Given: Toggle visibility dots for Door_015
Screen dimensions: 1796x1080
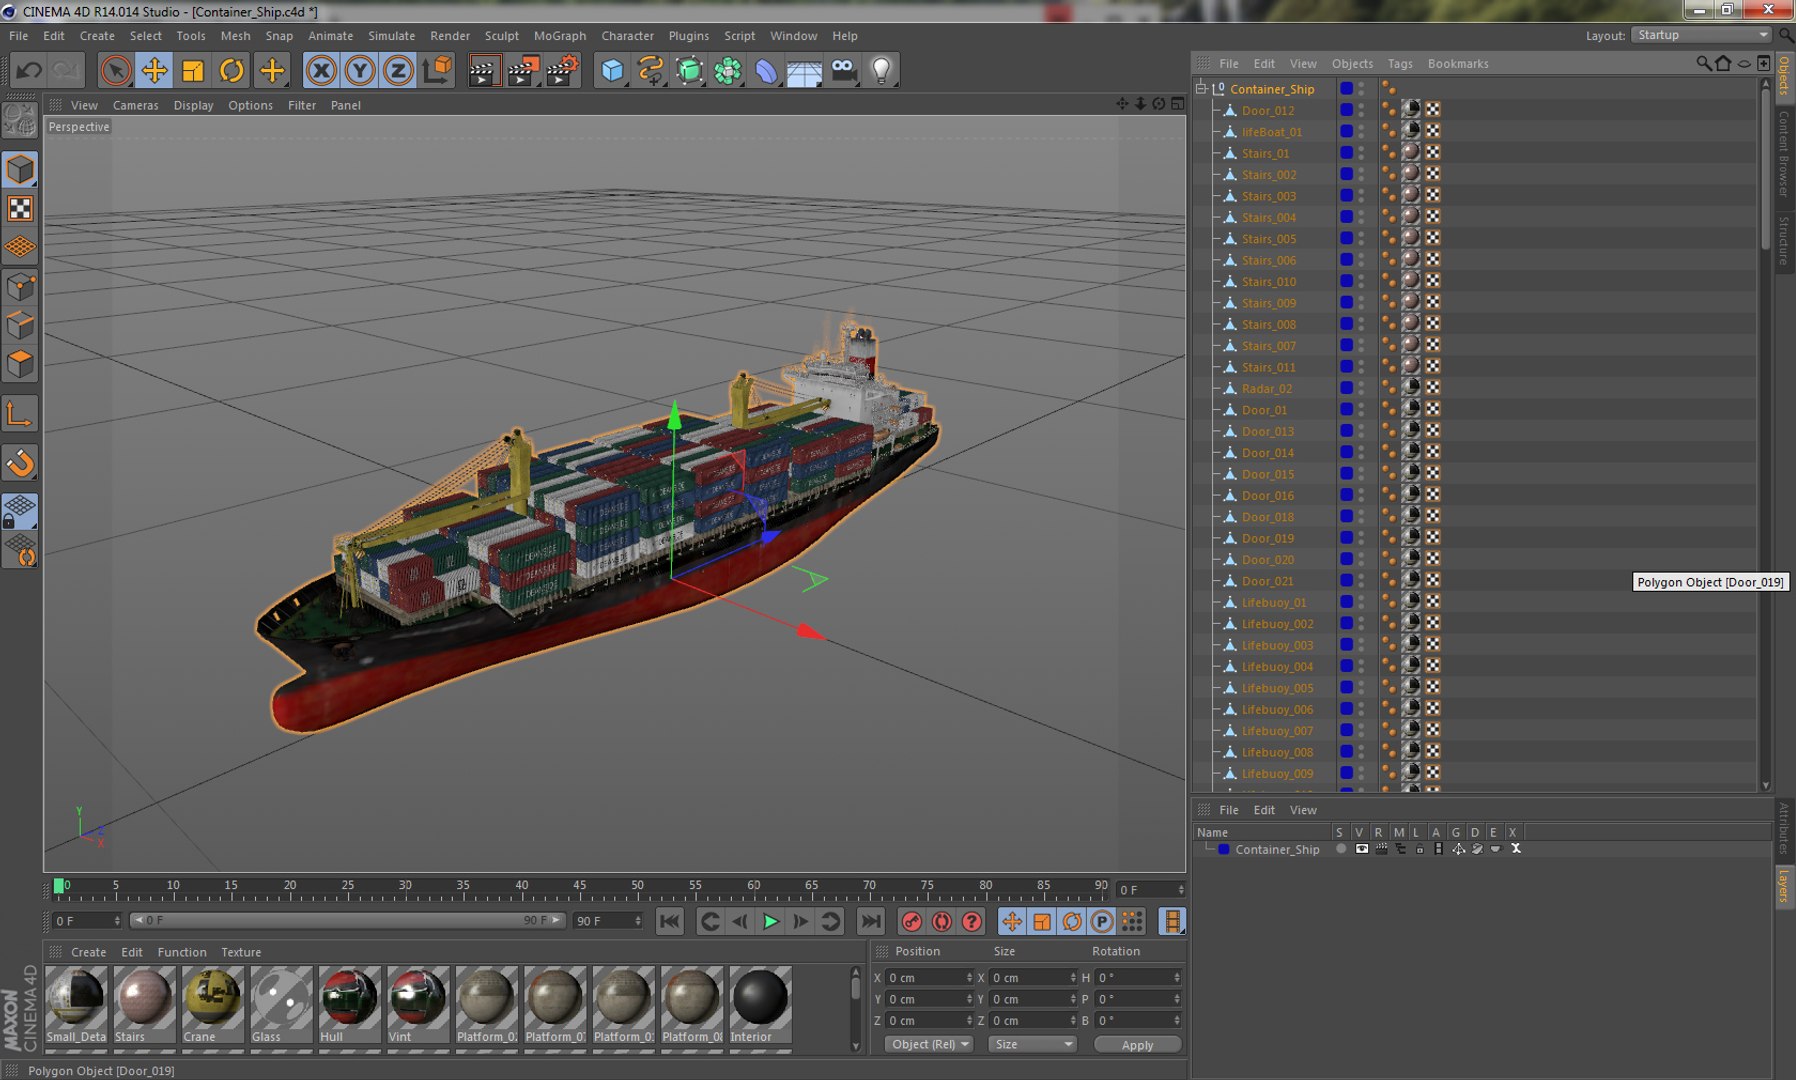Looking at the screenshot, I should (x=1361, y=474).
